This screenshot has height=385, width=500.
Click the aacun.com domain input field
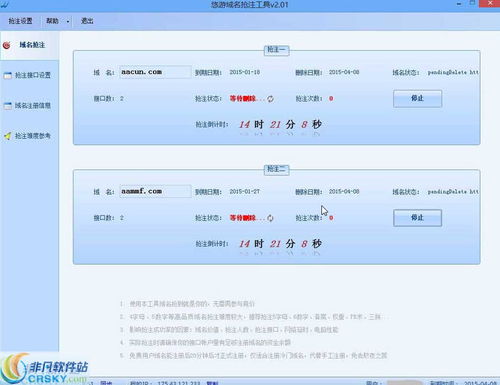click(x=155, y=72)
